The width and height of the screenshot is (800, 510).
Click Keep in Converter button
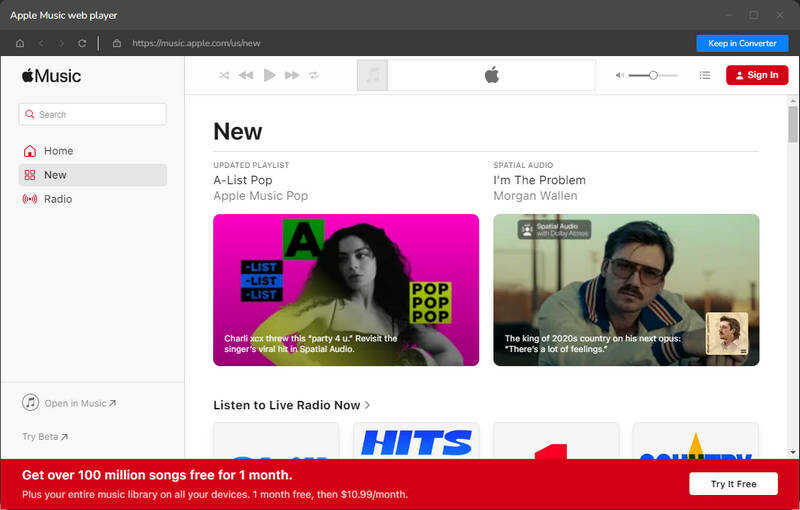742,43
